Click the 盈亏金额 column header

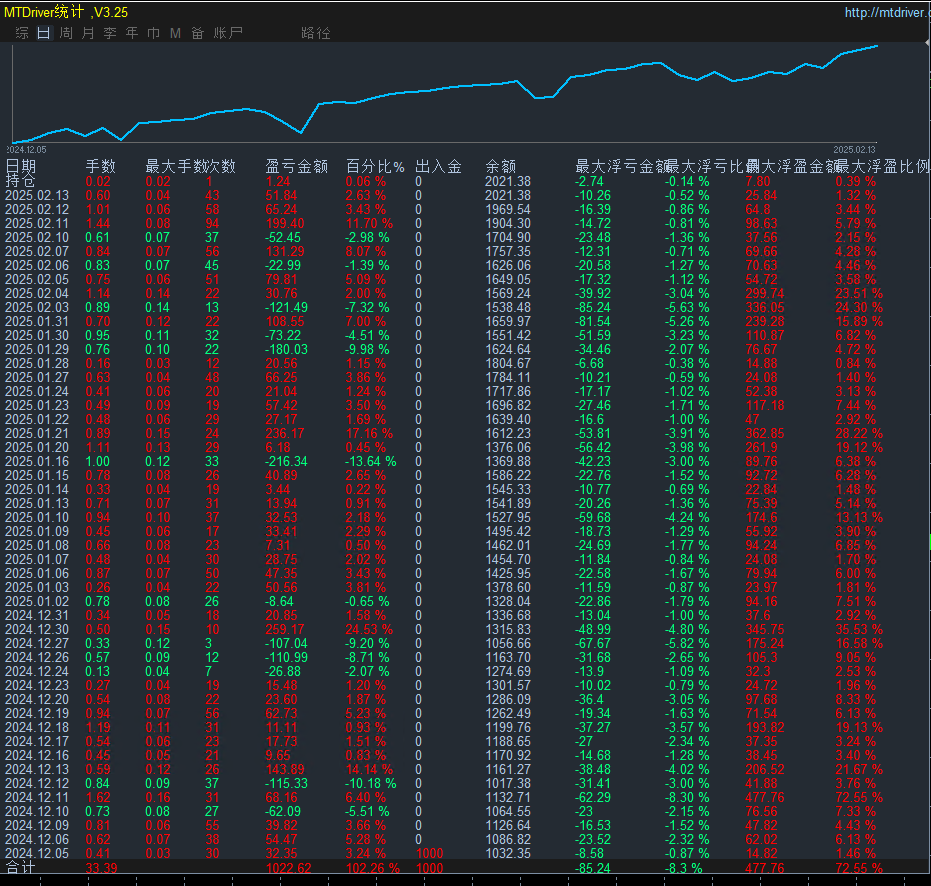(296, 166)
